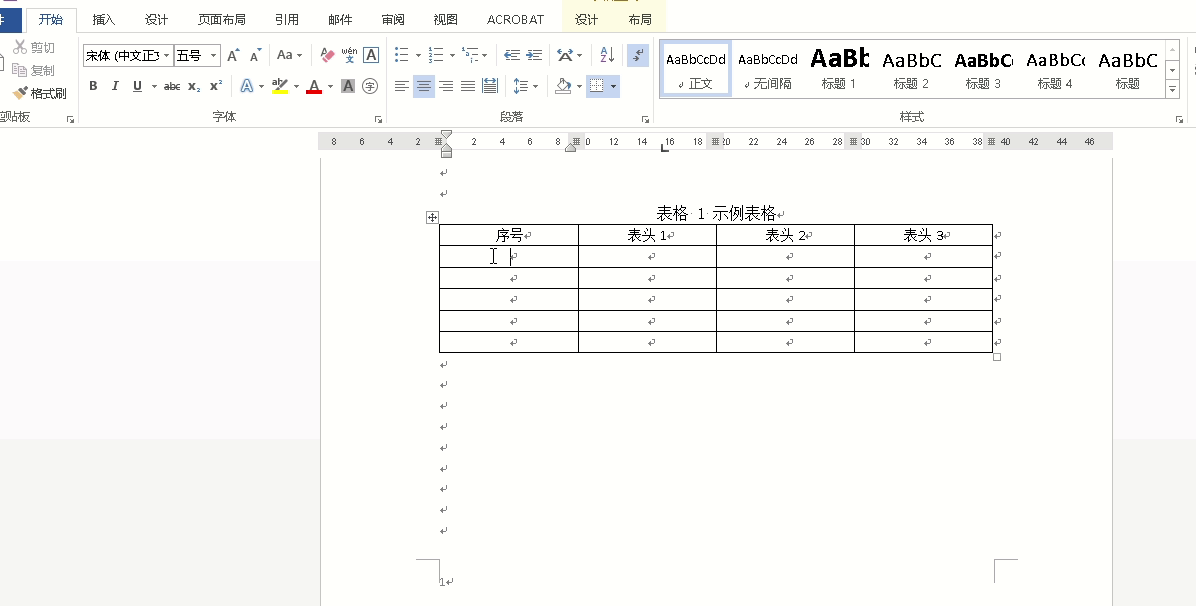
Task: Apply the 标题 2 style
Action: click(x=911, y=69)
